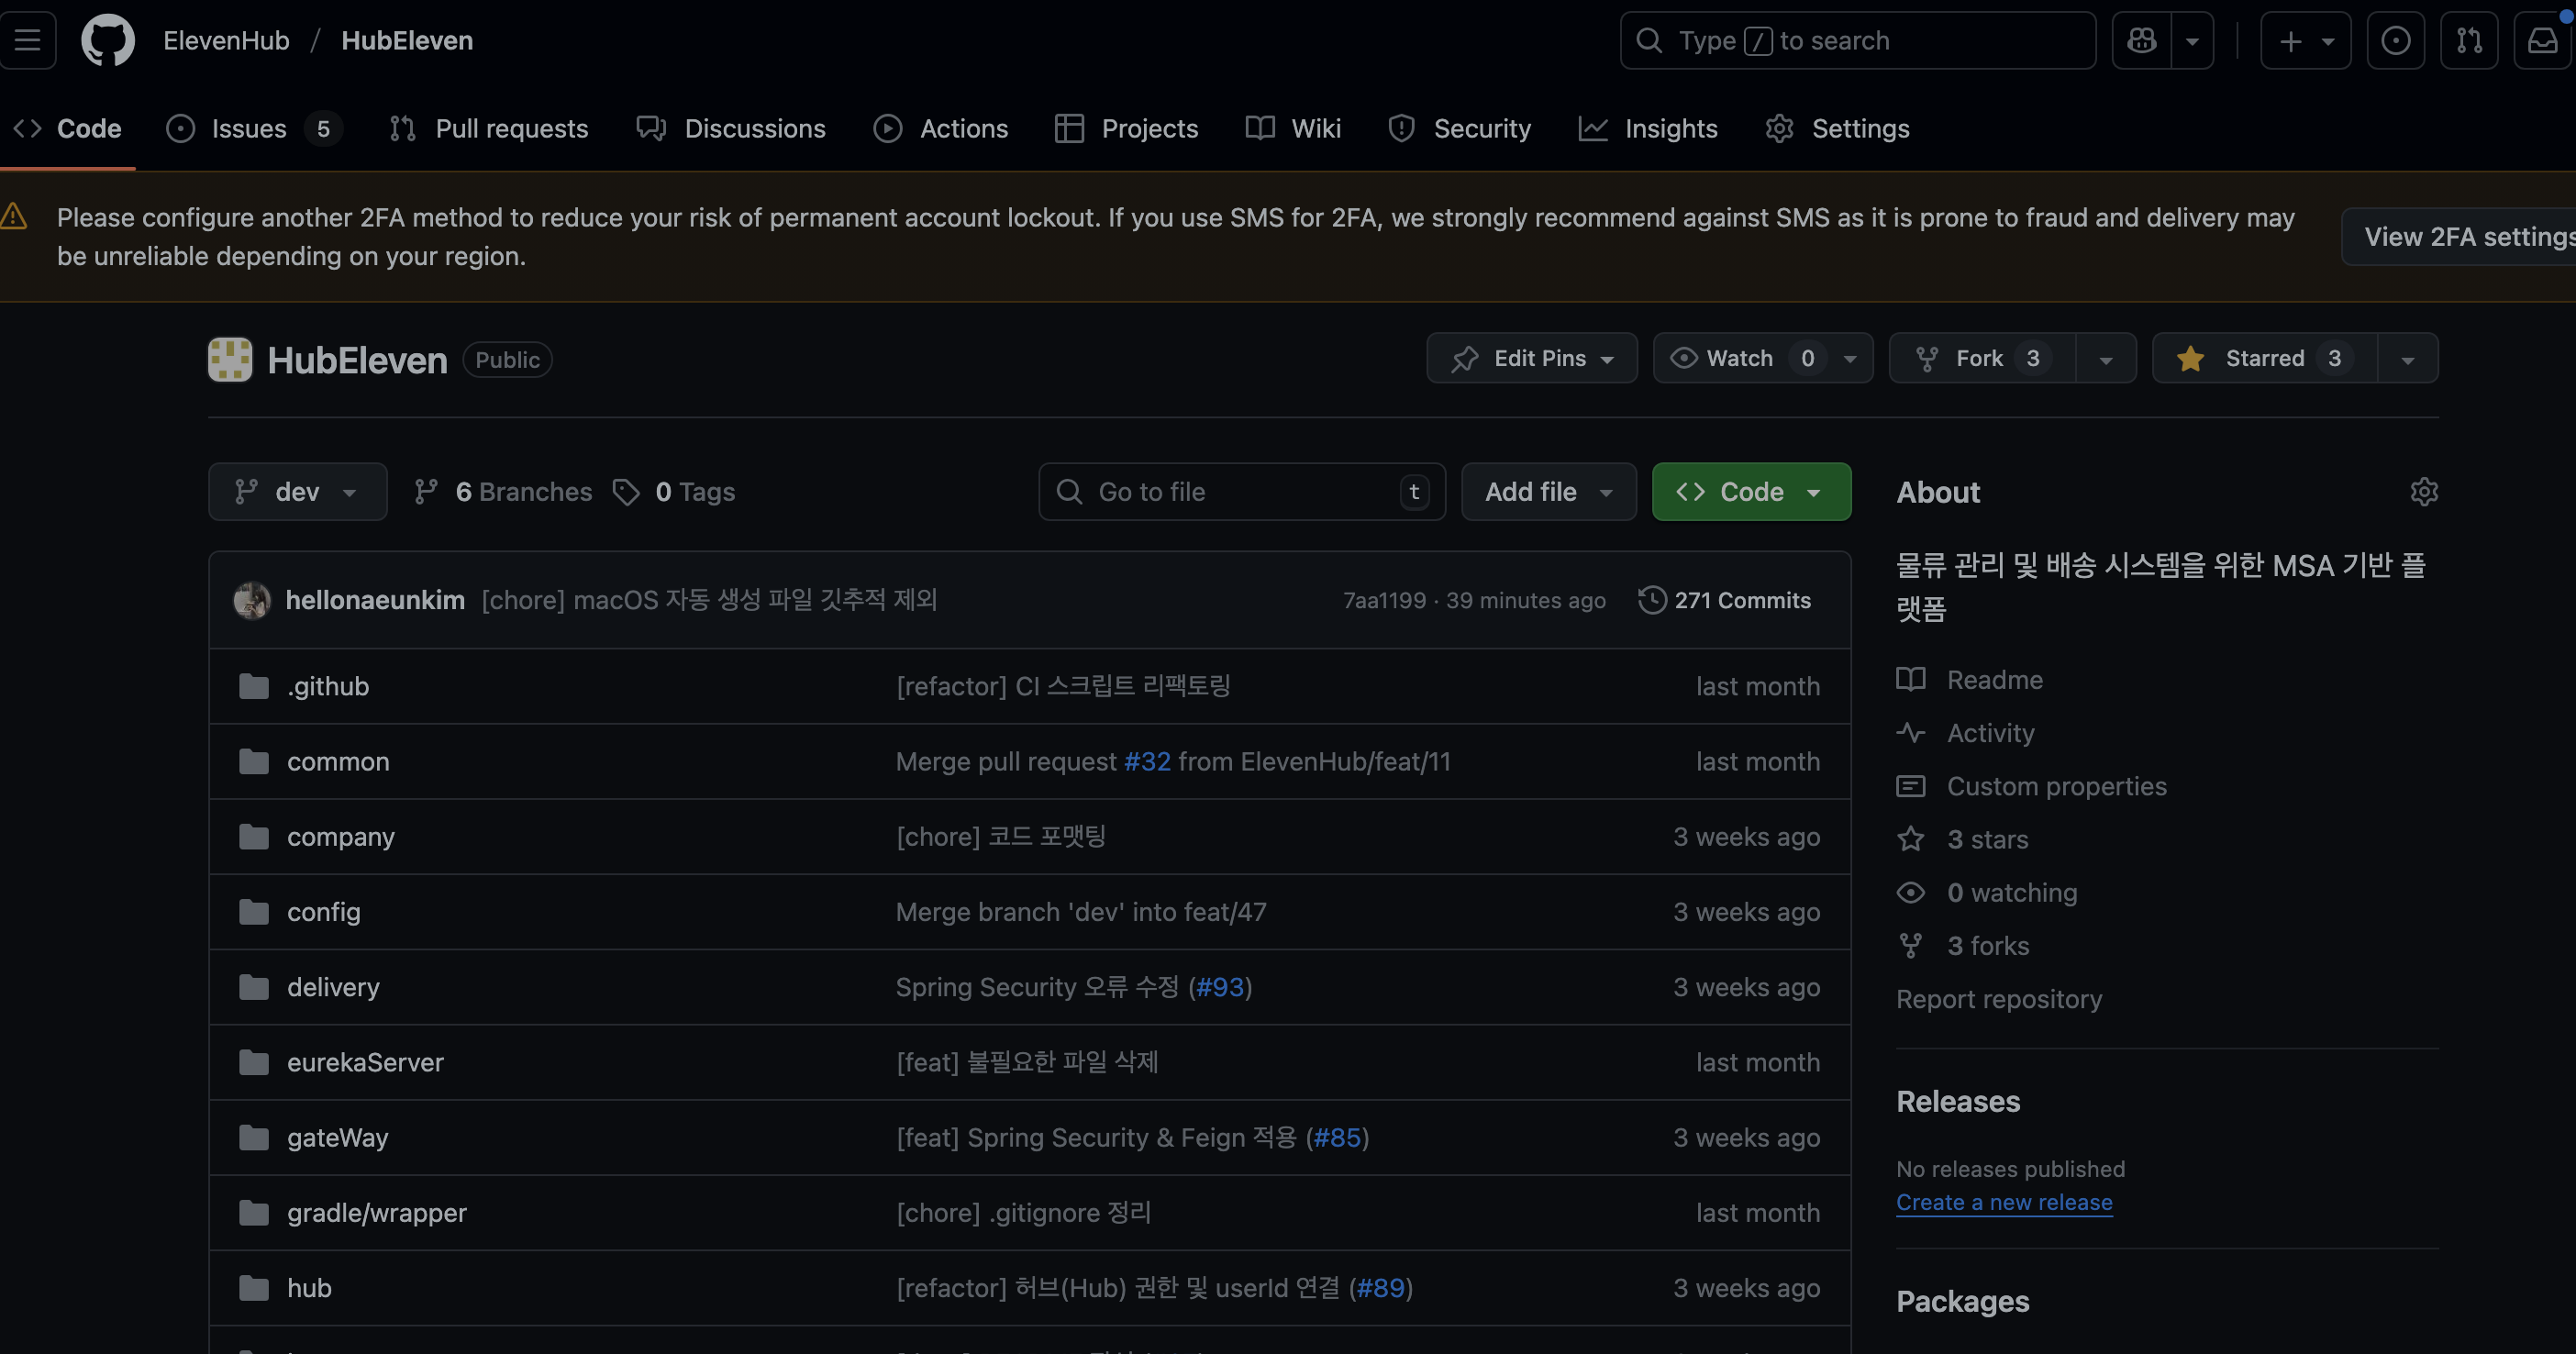
Task: View the 0 Tags link
Action: [675, 491]
